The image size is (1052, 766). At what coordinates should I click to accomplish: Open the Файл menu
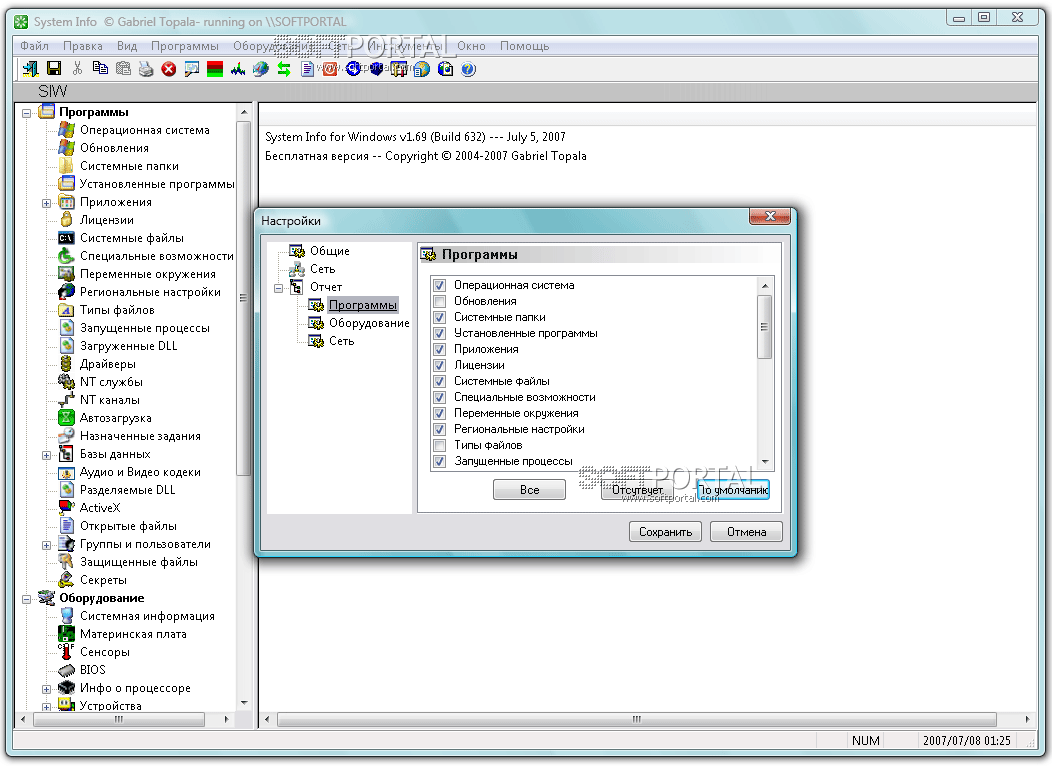pyautogui.click(x=34, y=46)
